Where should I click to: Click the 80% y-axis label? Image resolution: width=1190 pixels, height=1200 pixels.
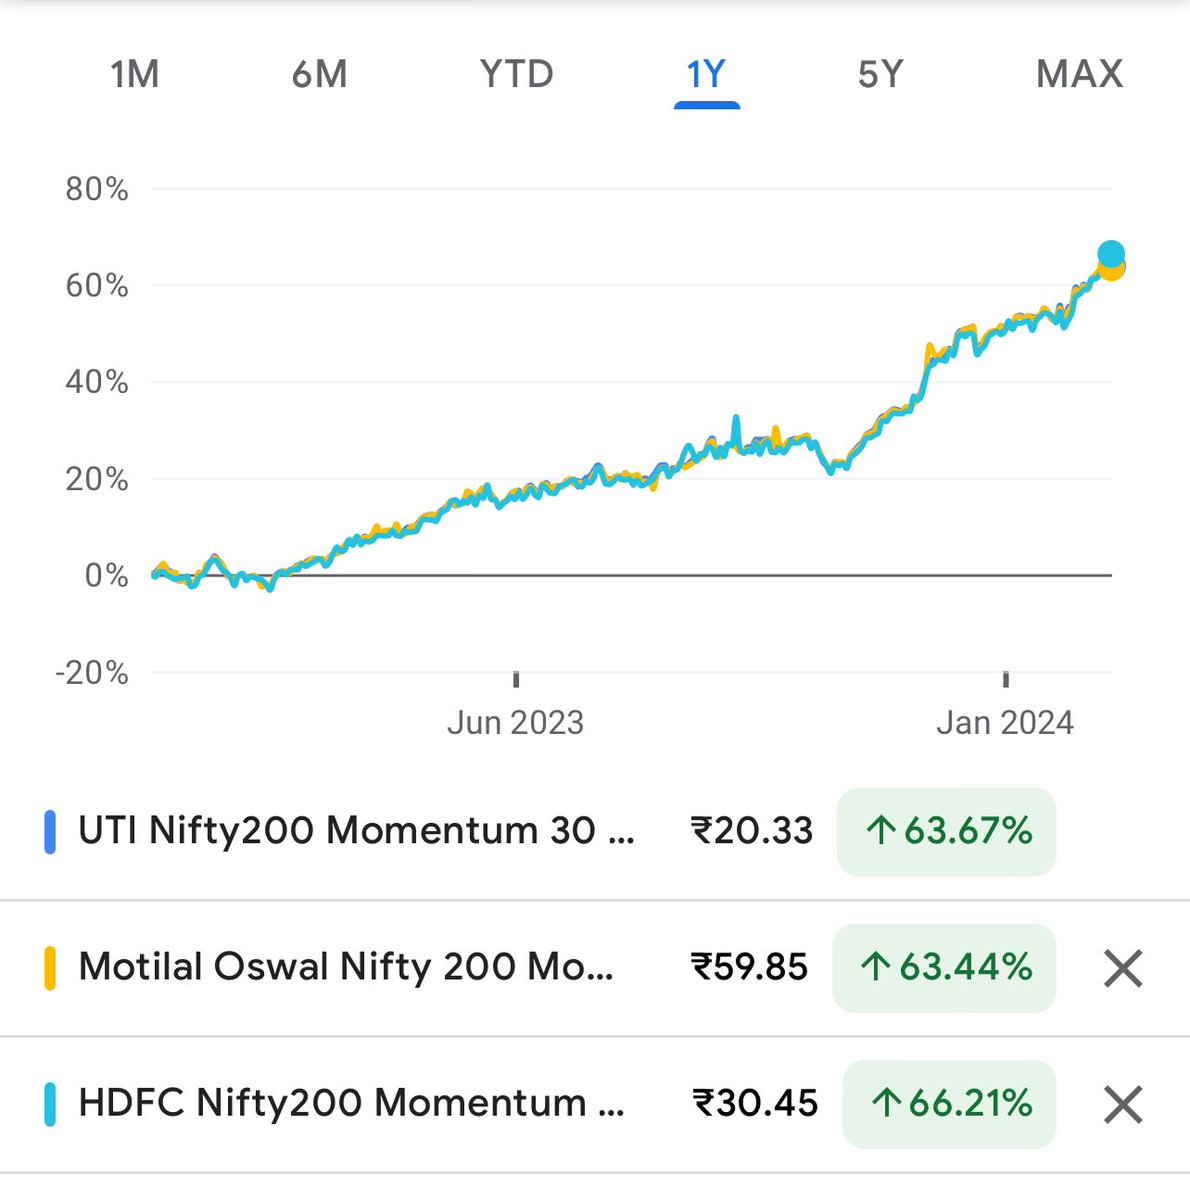(97, 189)
